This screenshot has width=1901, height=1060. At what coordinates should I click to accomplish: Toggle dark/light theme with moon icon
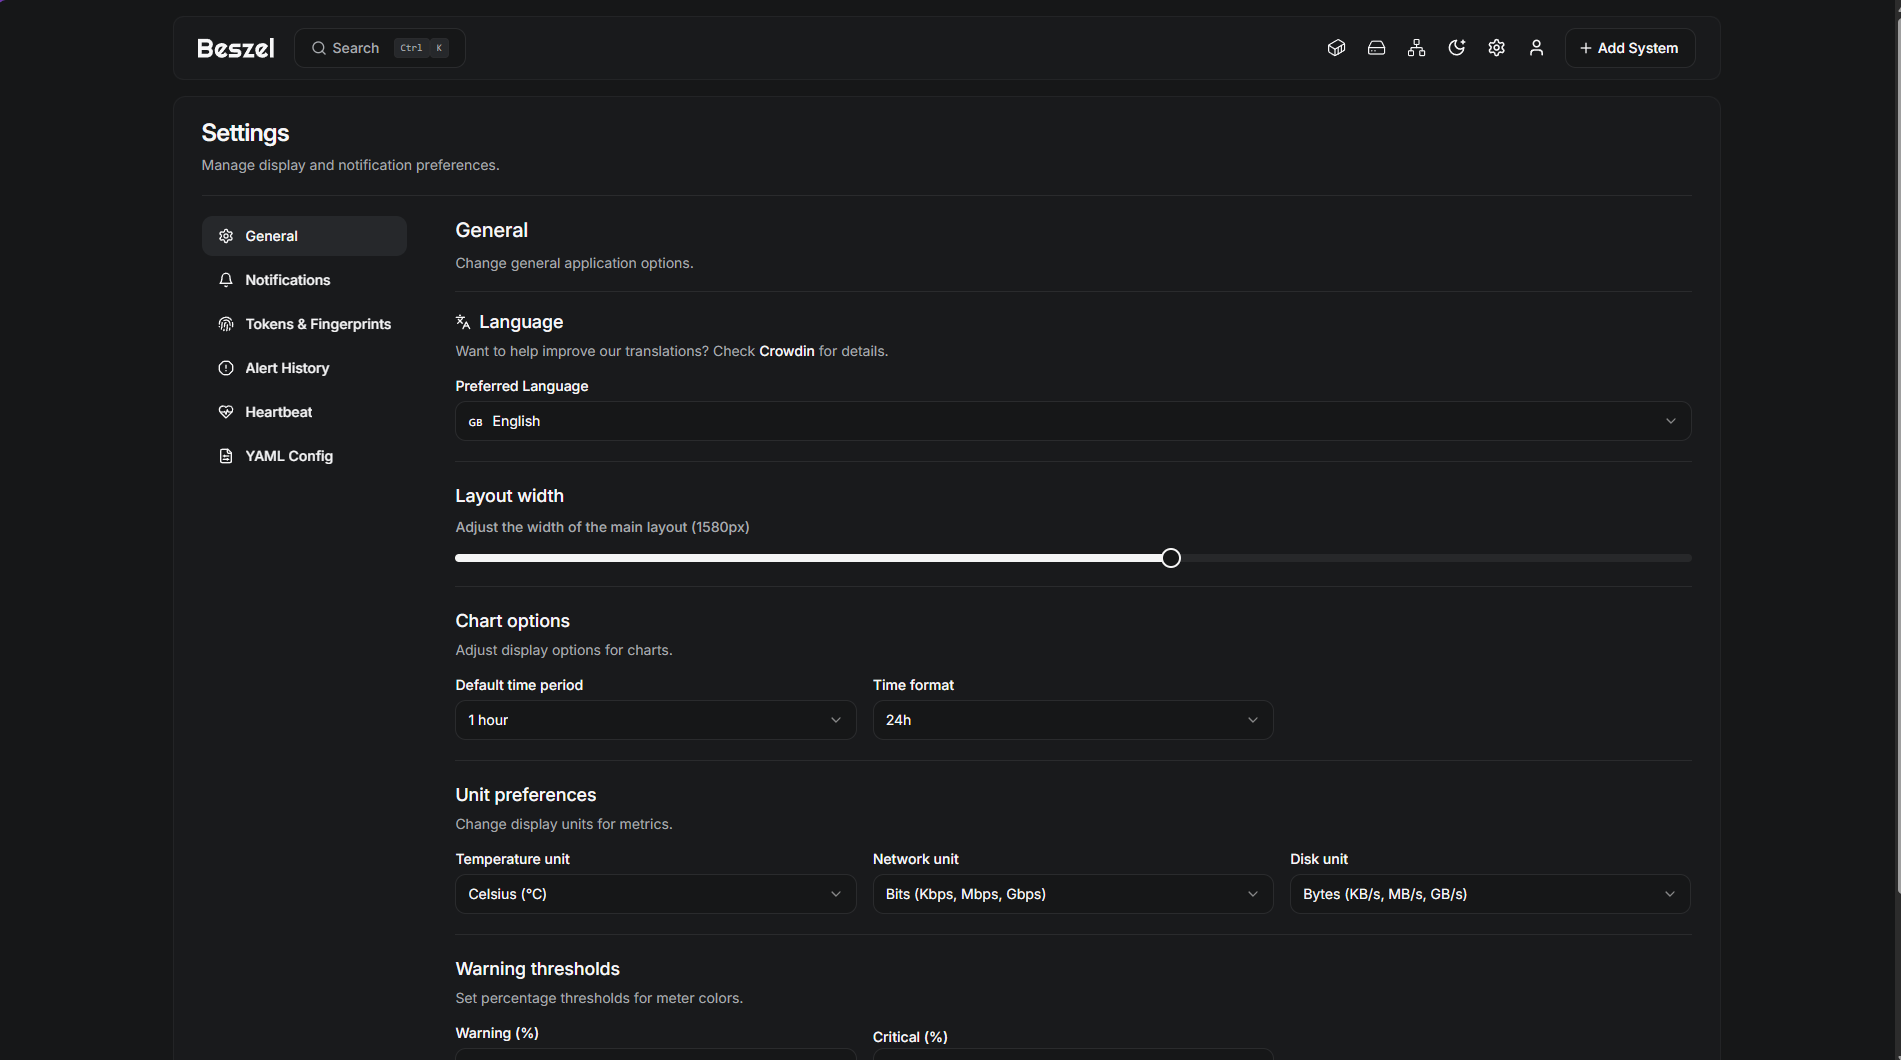click(x=1456, y=48)
